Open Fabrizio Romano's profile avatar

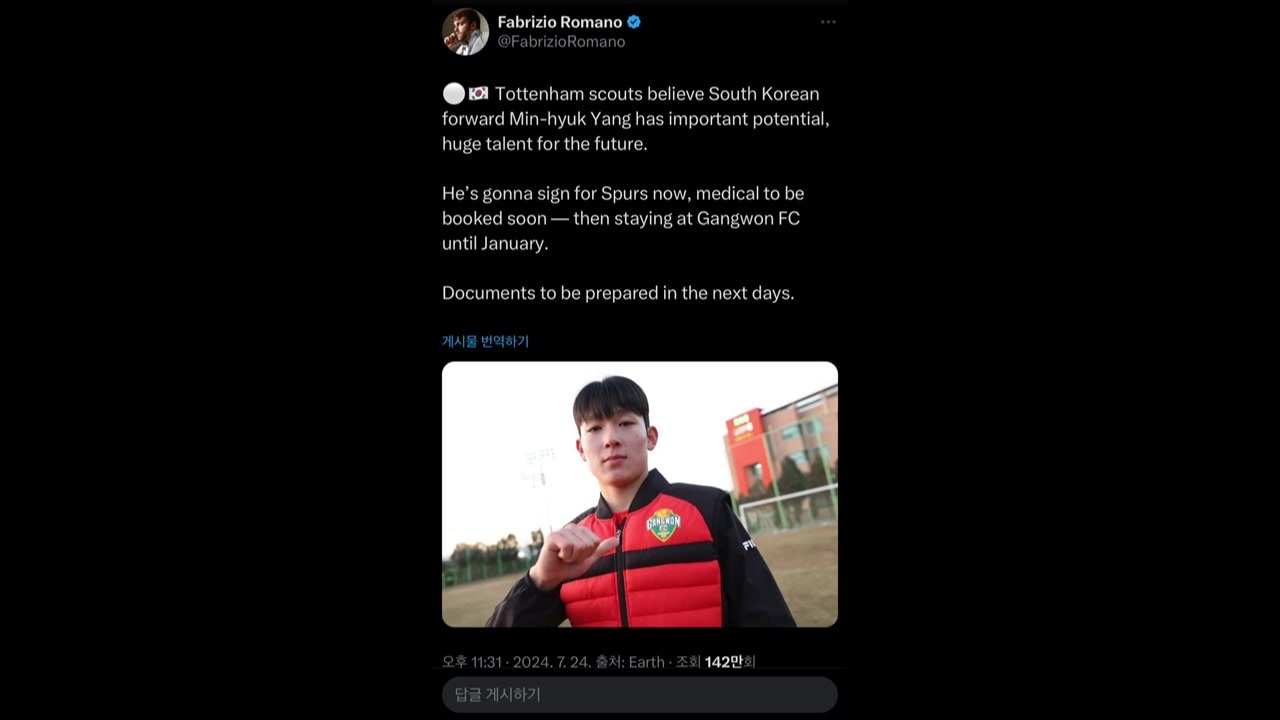pos(465,31)
